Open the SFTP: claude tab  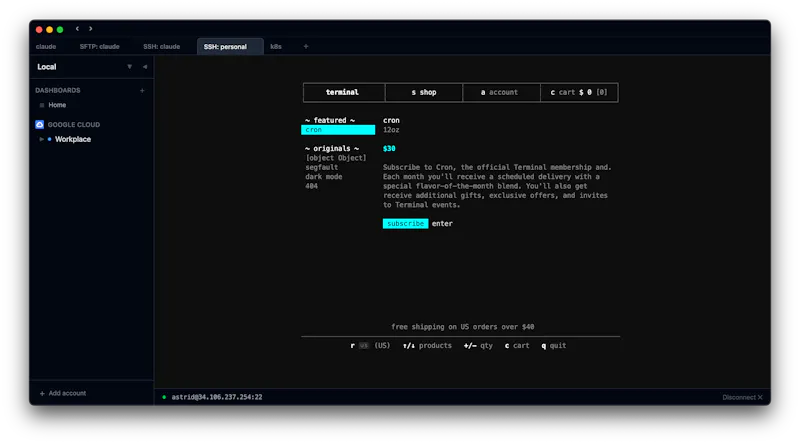click(99, 46)
